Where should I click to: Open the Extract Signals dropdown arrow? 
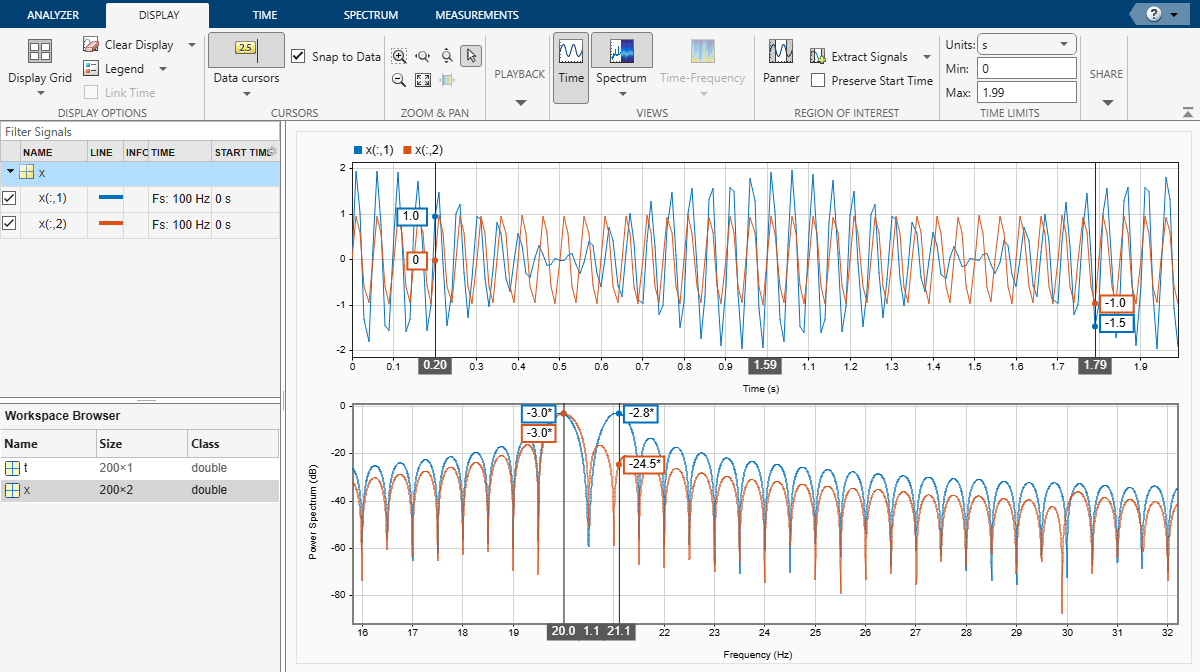click(x=927, y=57)
